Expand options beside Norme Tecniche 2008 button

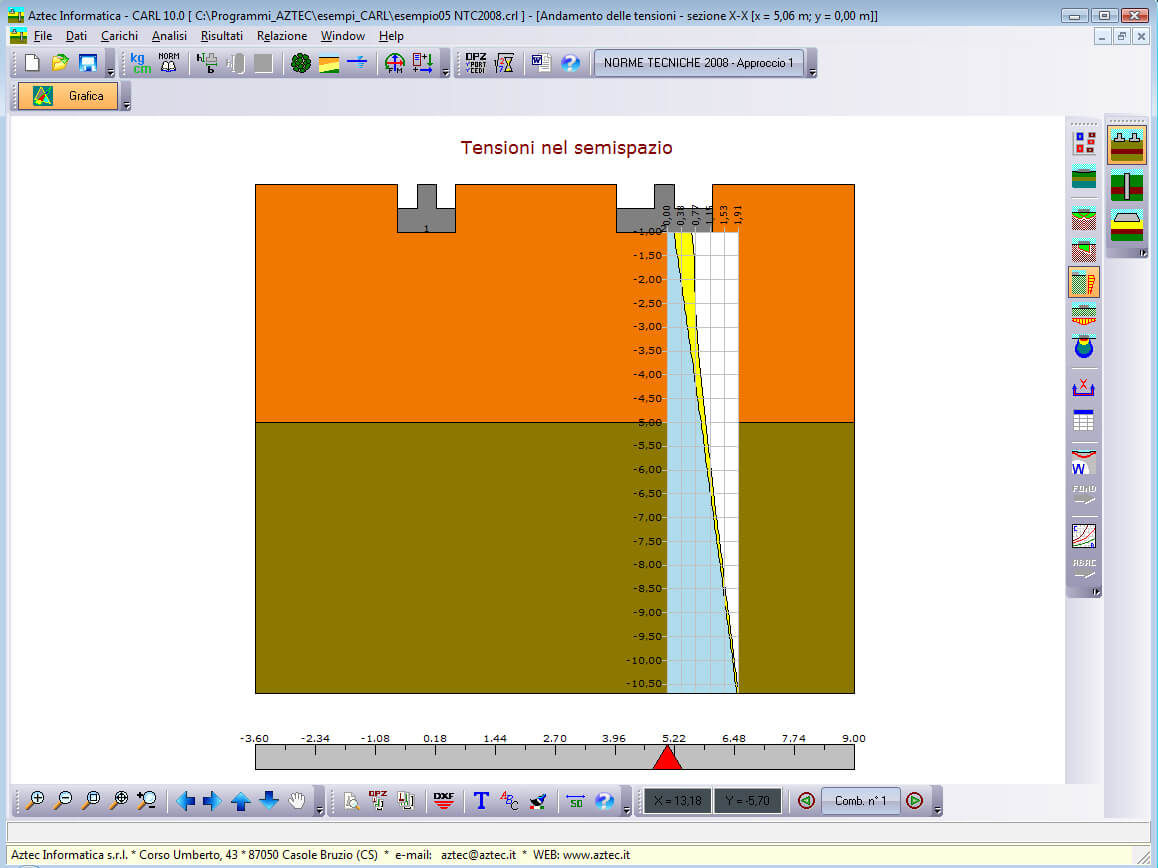click(x=812, y=72)
